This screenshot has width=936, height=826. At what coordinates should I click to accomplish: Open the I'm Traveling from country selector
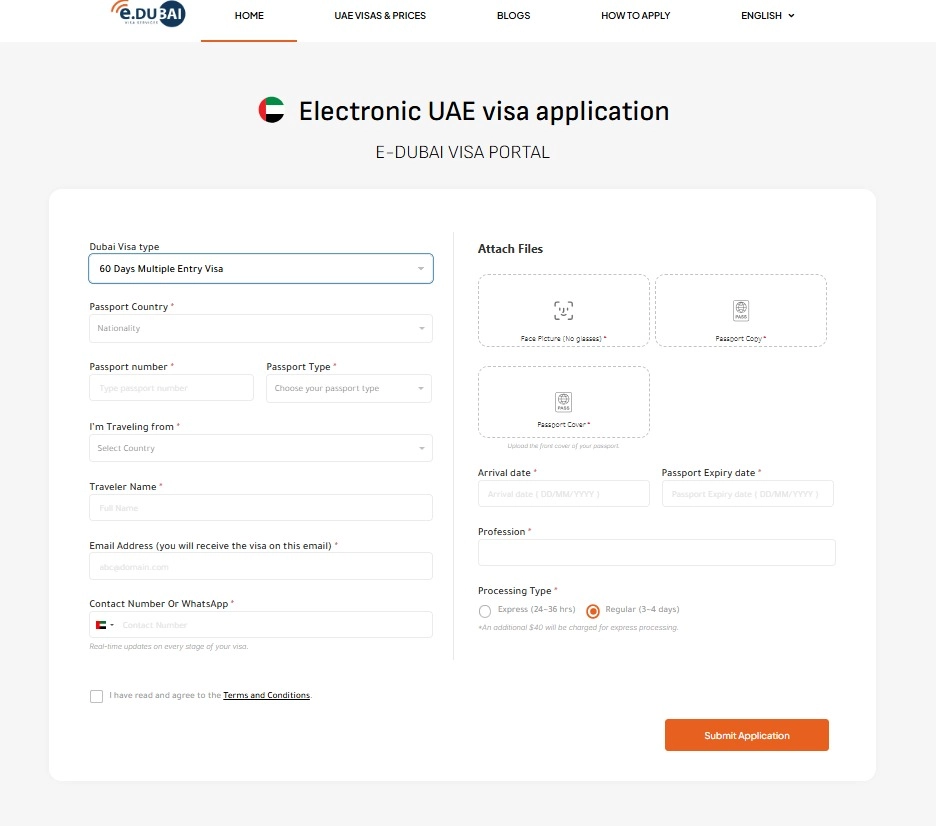click(x=260, y=448)
